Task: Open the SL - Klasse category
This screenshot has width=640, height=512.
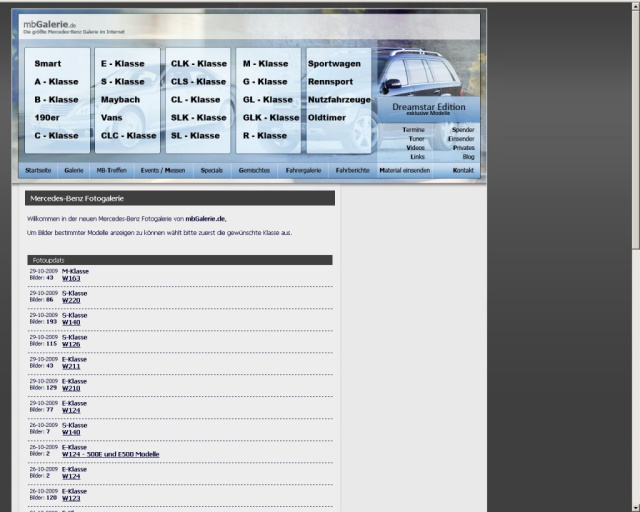Action: coord(195,136)
